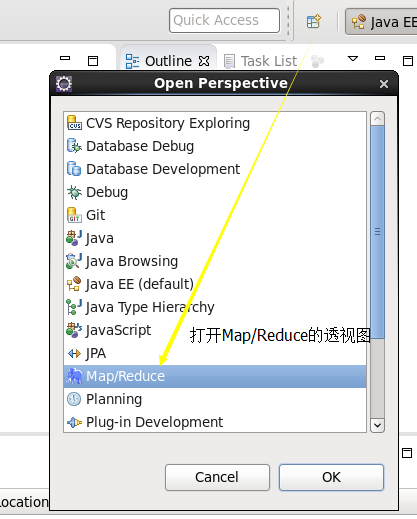Click the perspective list scrollbar thumb
Image resolution: width=417 pixels, height=519 pixels.
click(x=377, y=232)
